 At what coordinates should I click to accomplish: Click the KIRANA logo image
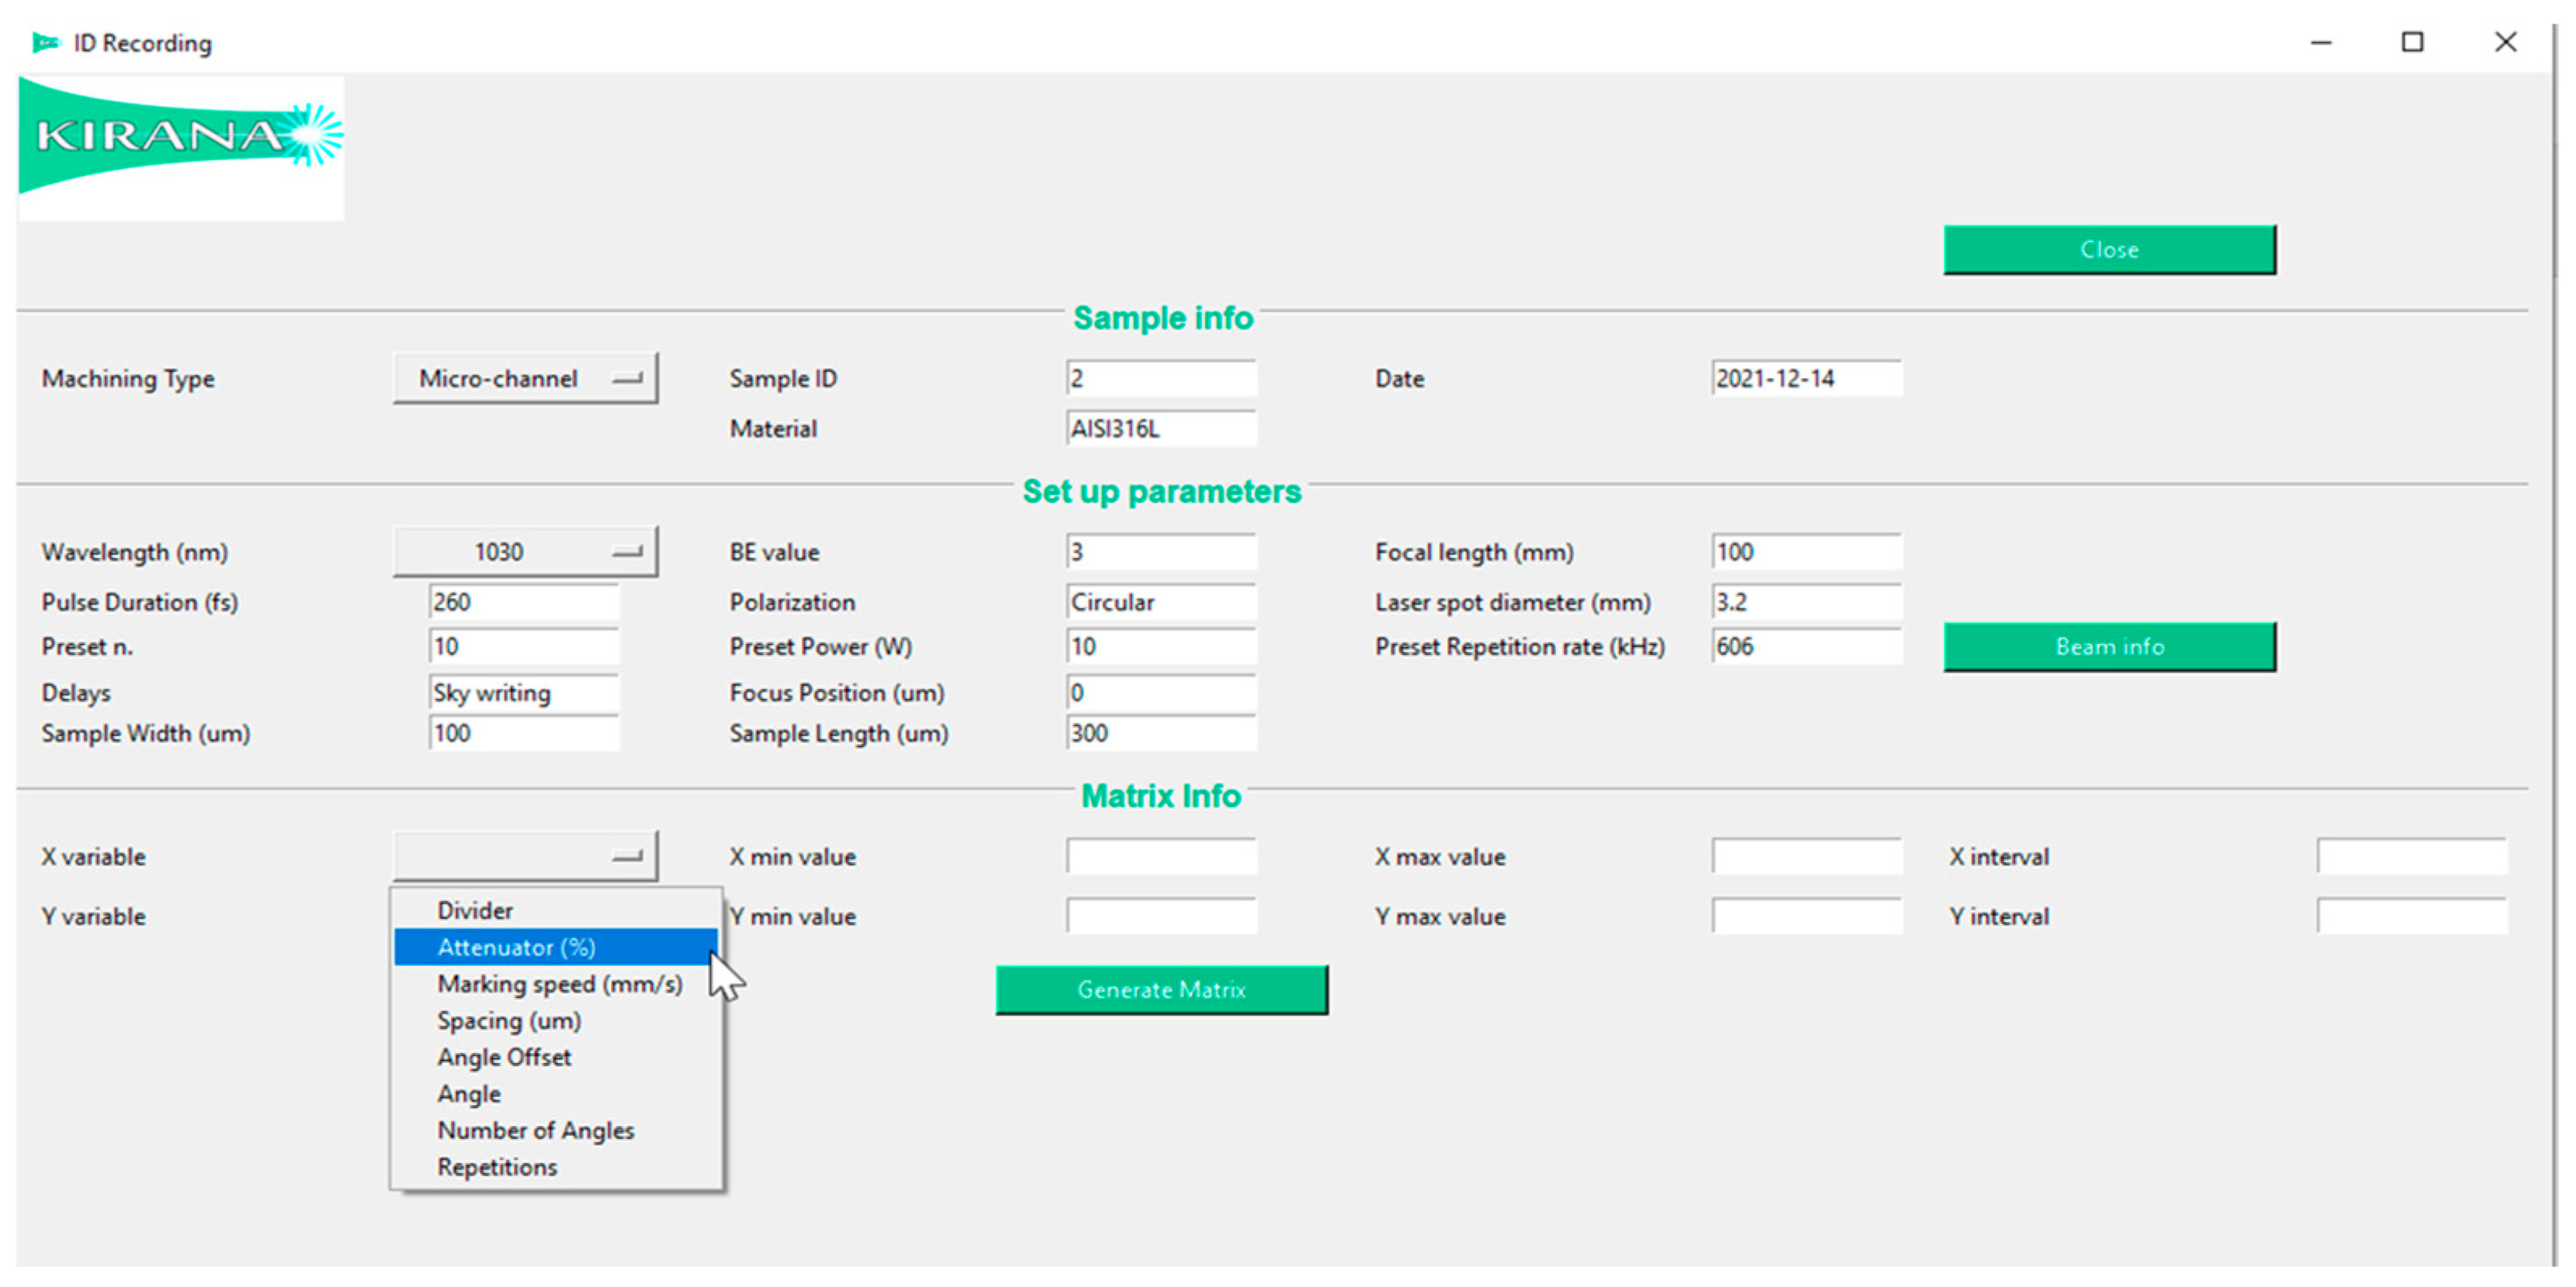(180, 147)
